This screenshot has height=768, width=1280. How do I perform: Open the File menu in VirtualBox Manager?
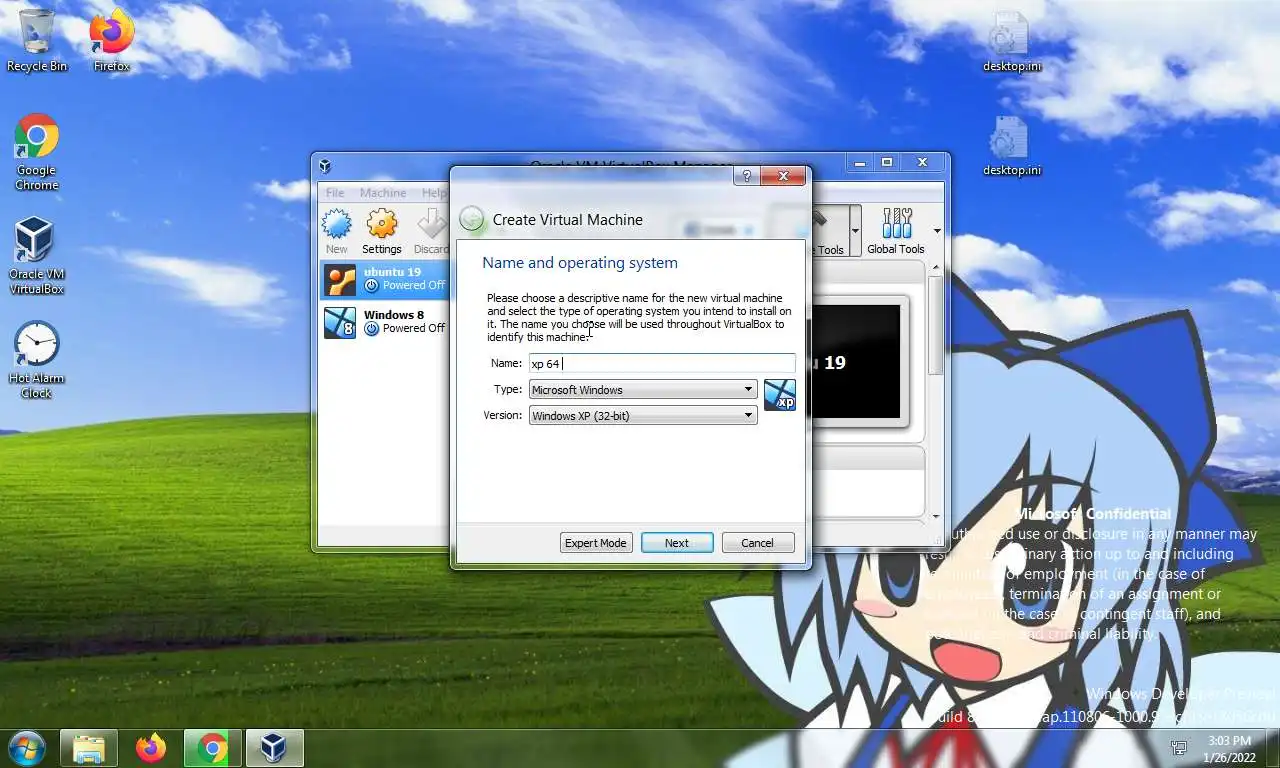(335, 193)
